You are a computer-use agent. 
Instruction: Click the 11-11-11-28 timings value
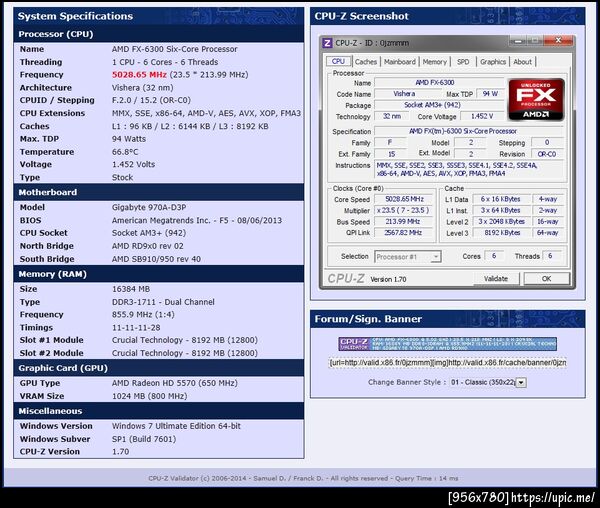pos(136,328)
